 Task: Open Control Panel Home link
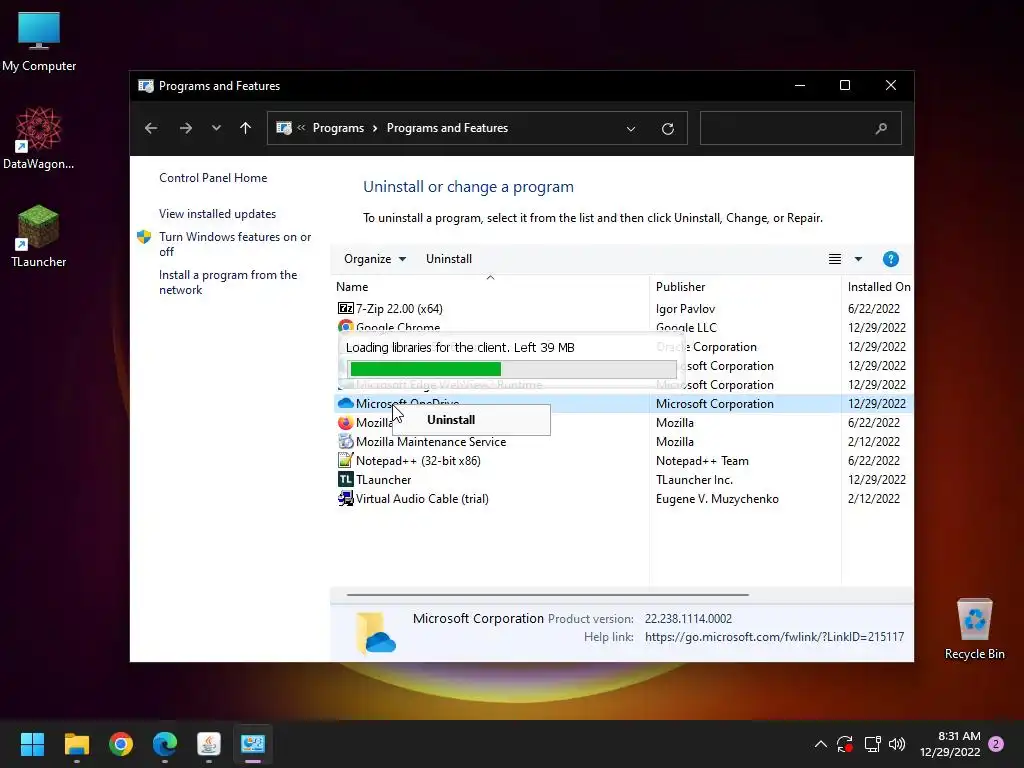coord(213,178)
